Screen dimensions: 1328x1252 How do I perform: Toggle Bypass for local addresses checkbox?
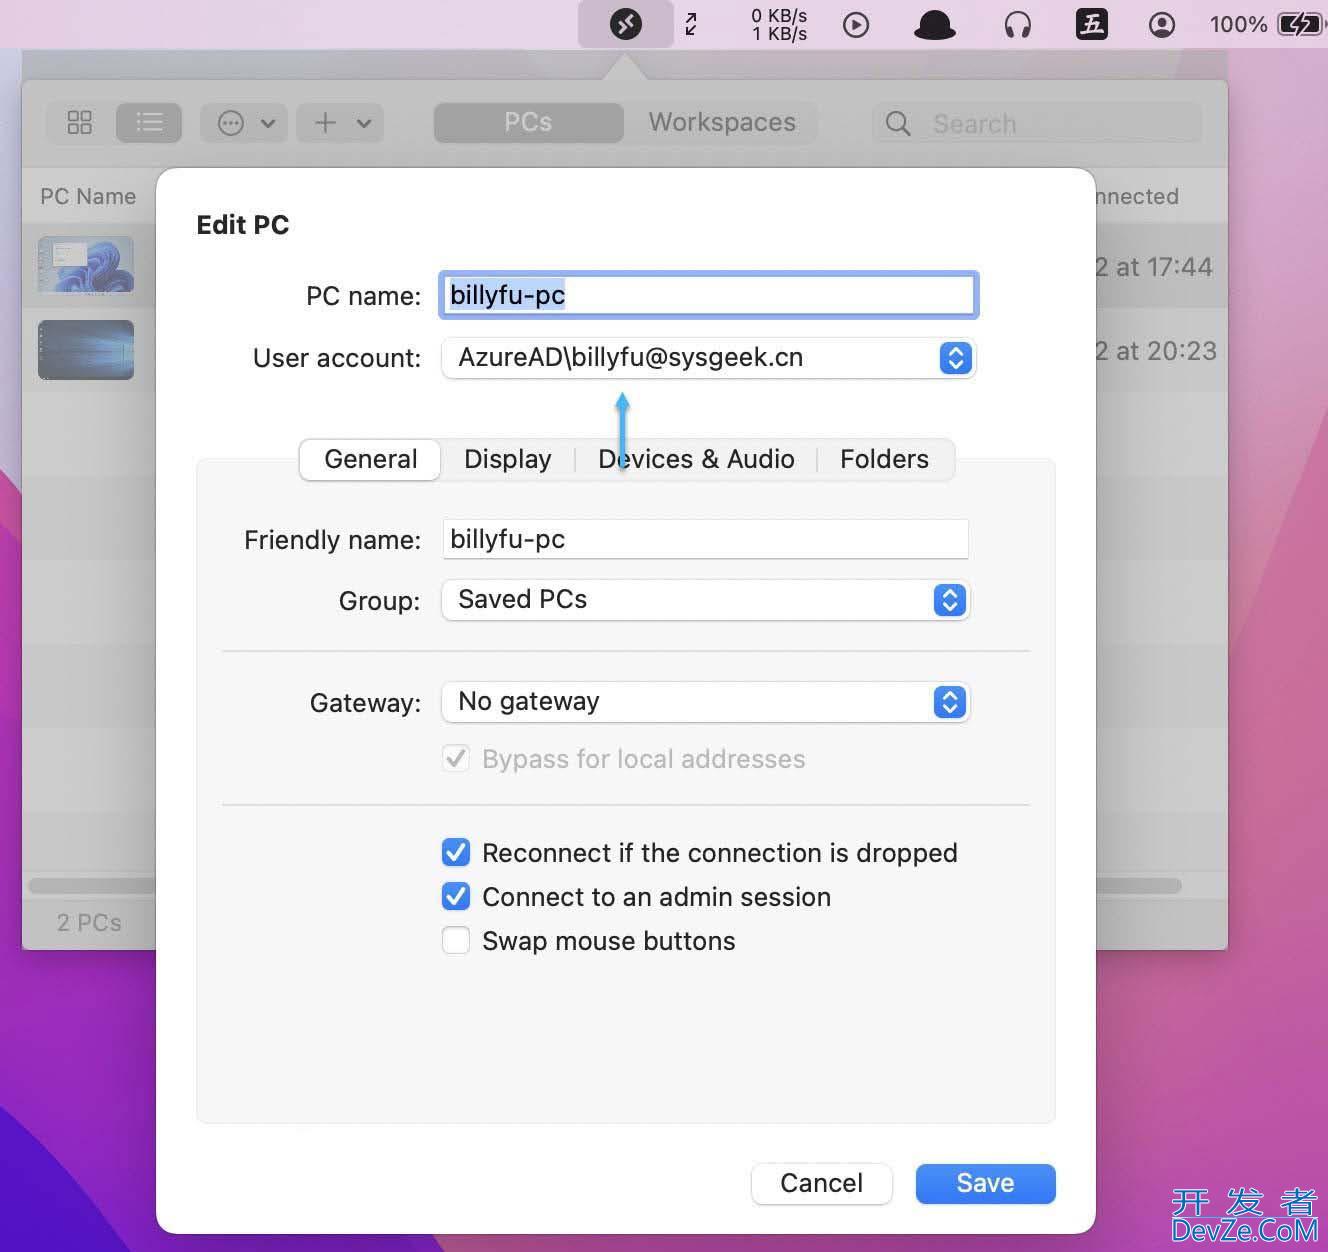456,758
